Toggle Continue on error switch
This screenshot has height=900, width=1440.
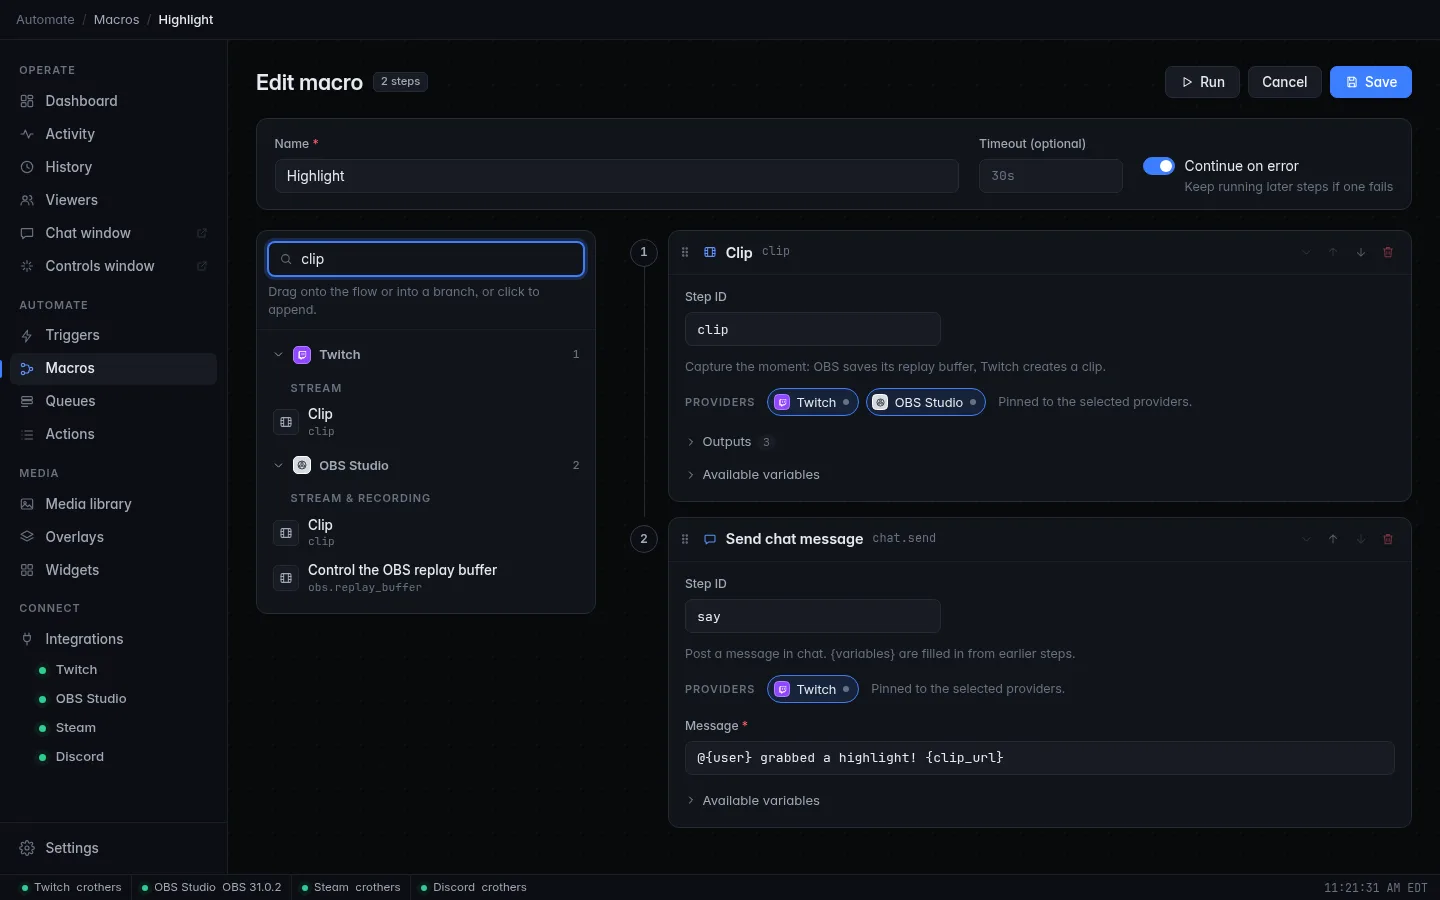click(1159, 166)
